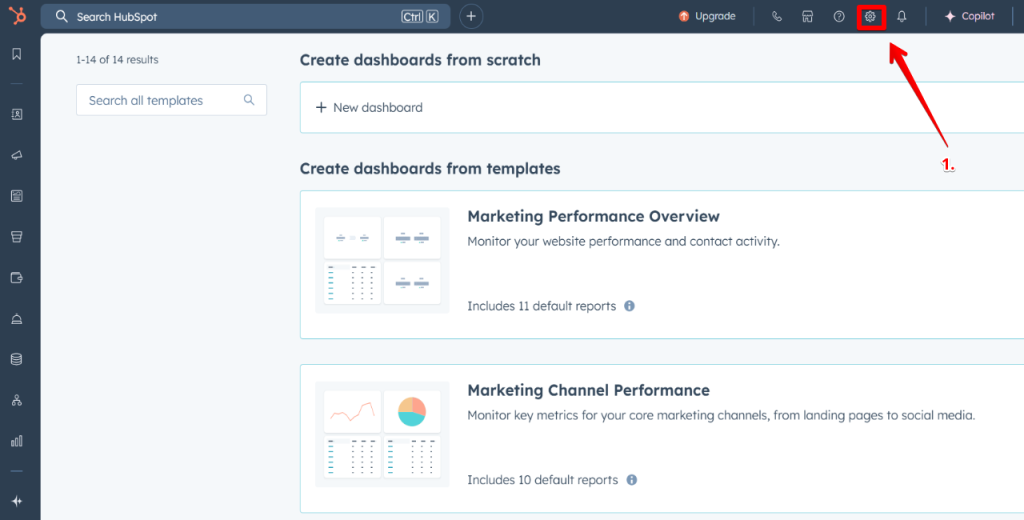
Task: Click the HubSpot sprocket logo
Action: pos(18,16)
